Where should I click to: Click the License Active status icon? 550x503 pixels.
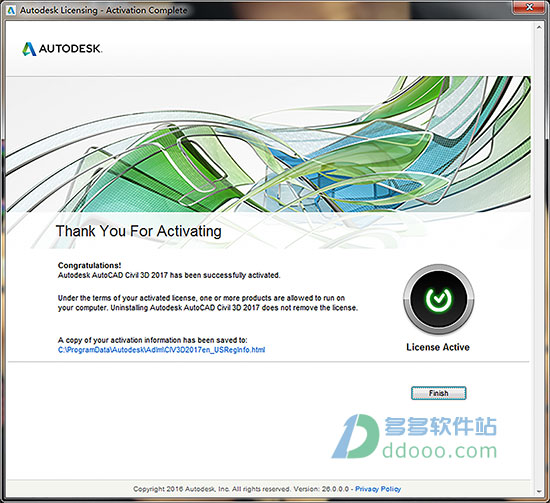point(438,299)
